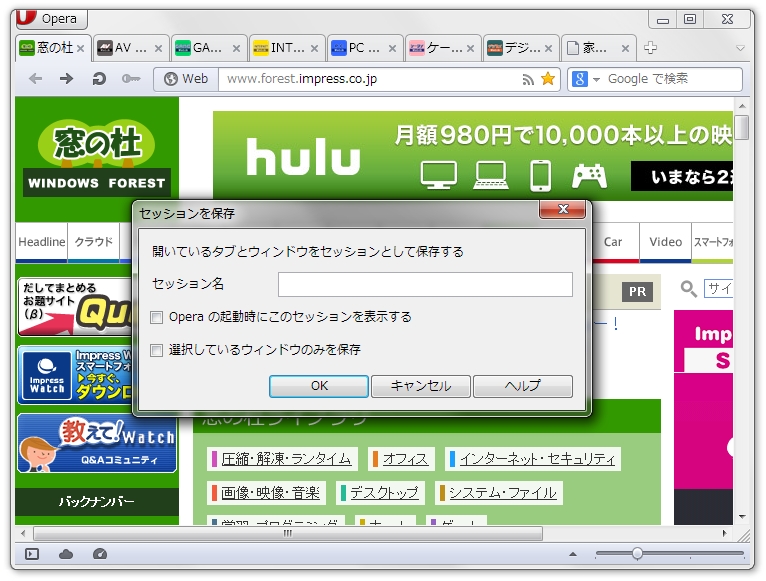Image resolution: width=766 pixels, height=581 pixels.
Task: Click the vertical scrollbar down arrow
Action: 742,517
